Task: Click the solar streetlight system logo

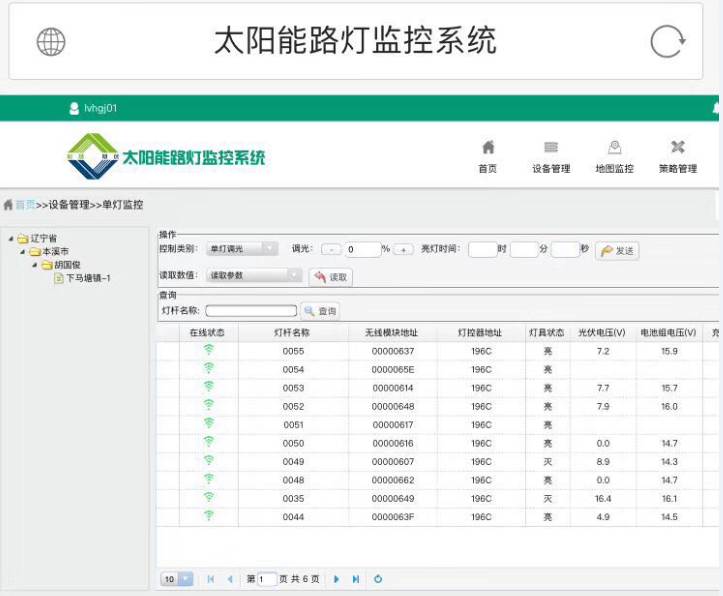Action: click(x=166, y=157)
